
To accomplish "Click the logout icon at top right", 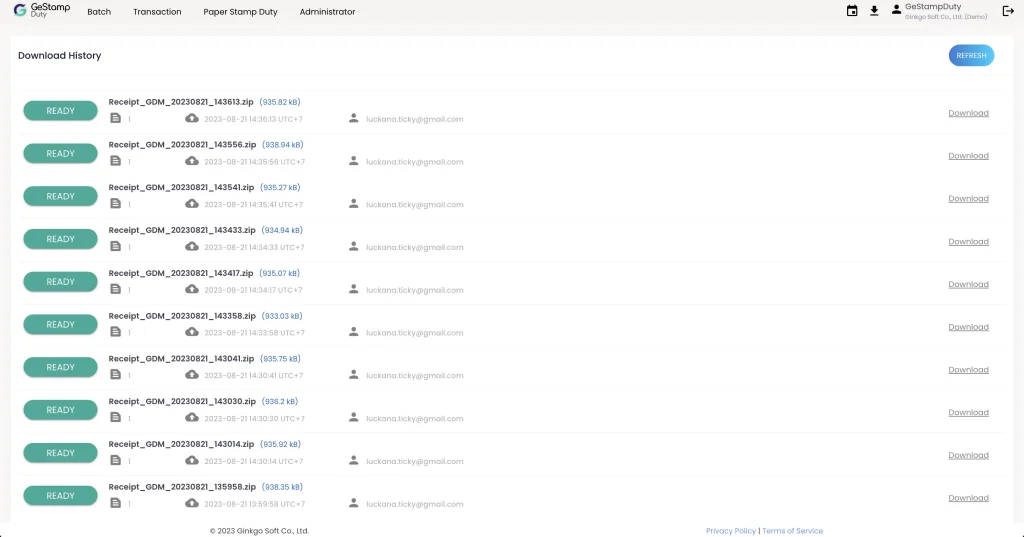I will (1007, 11).
